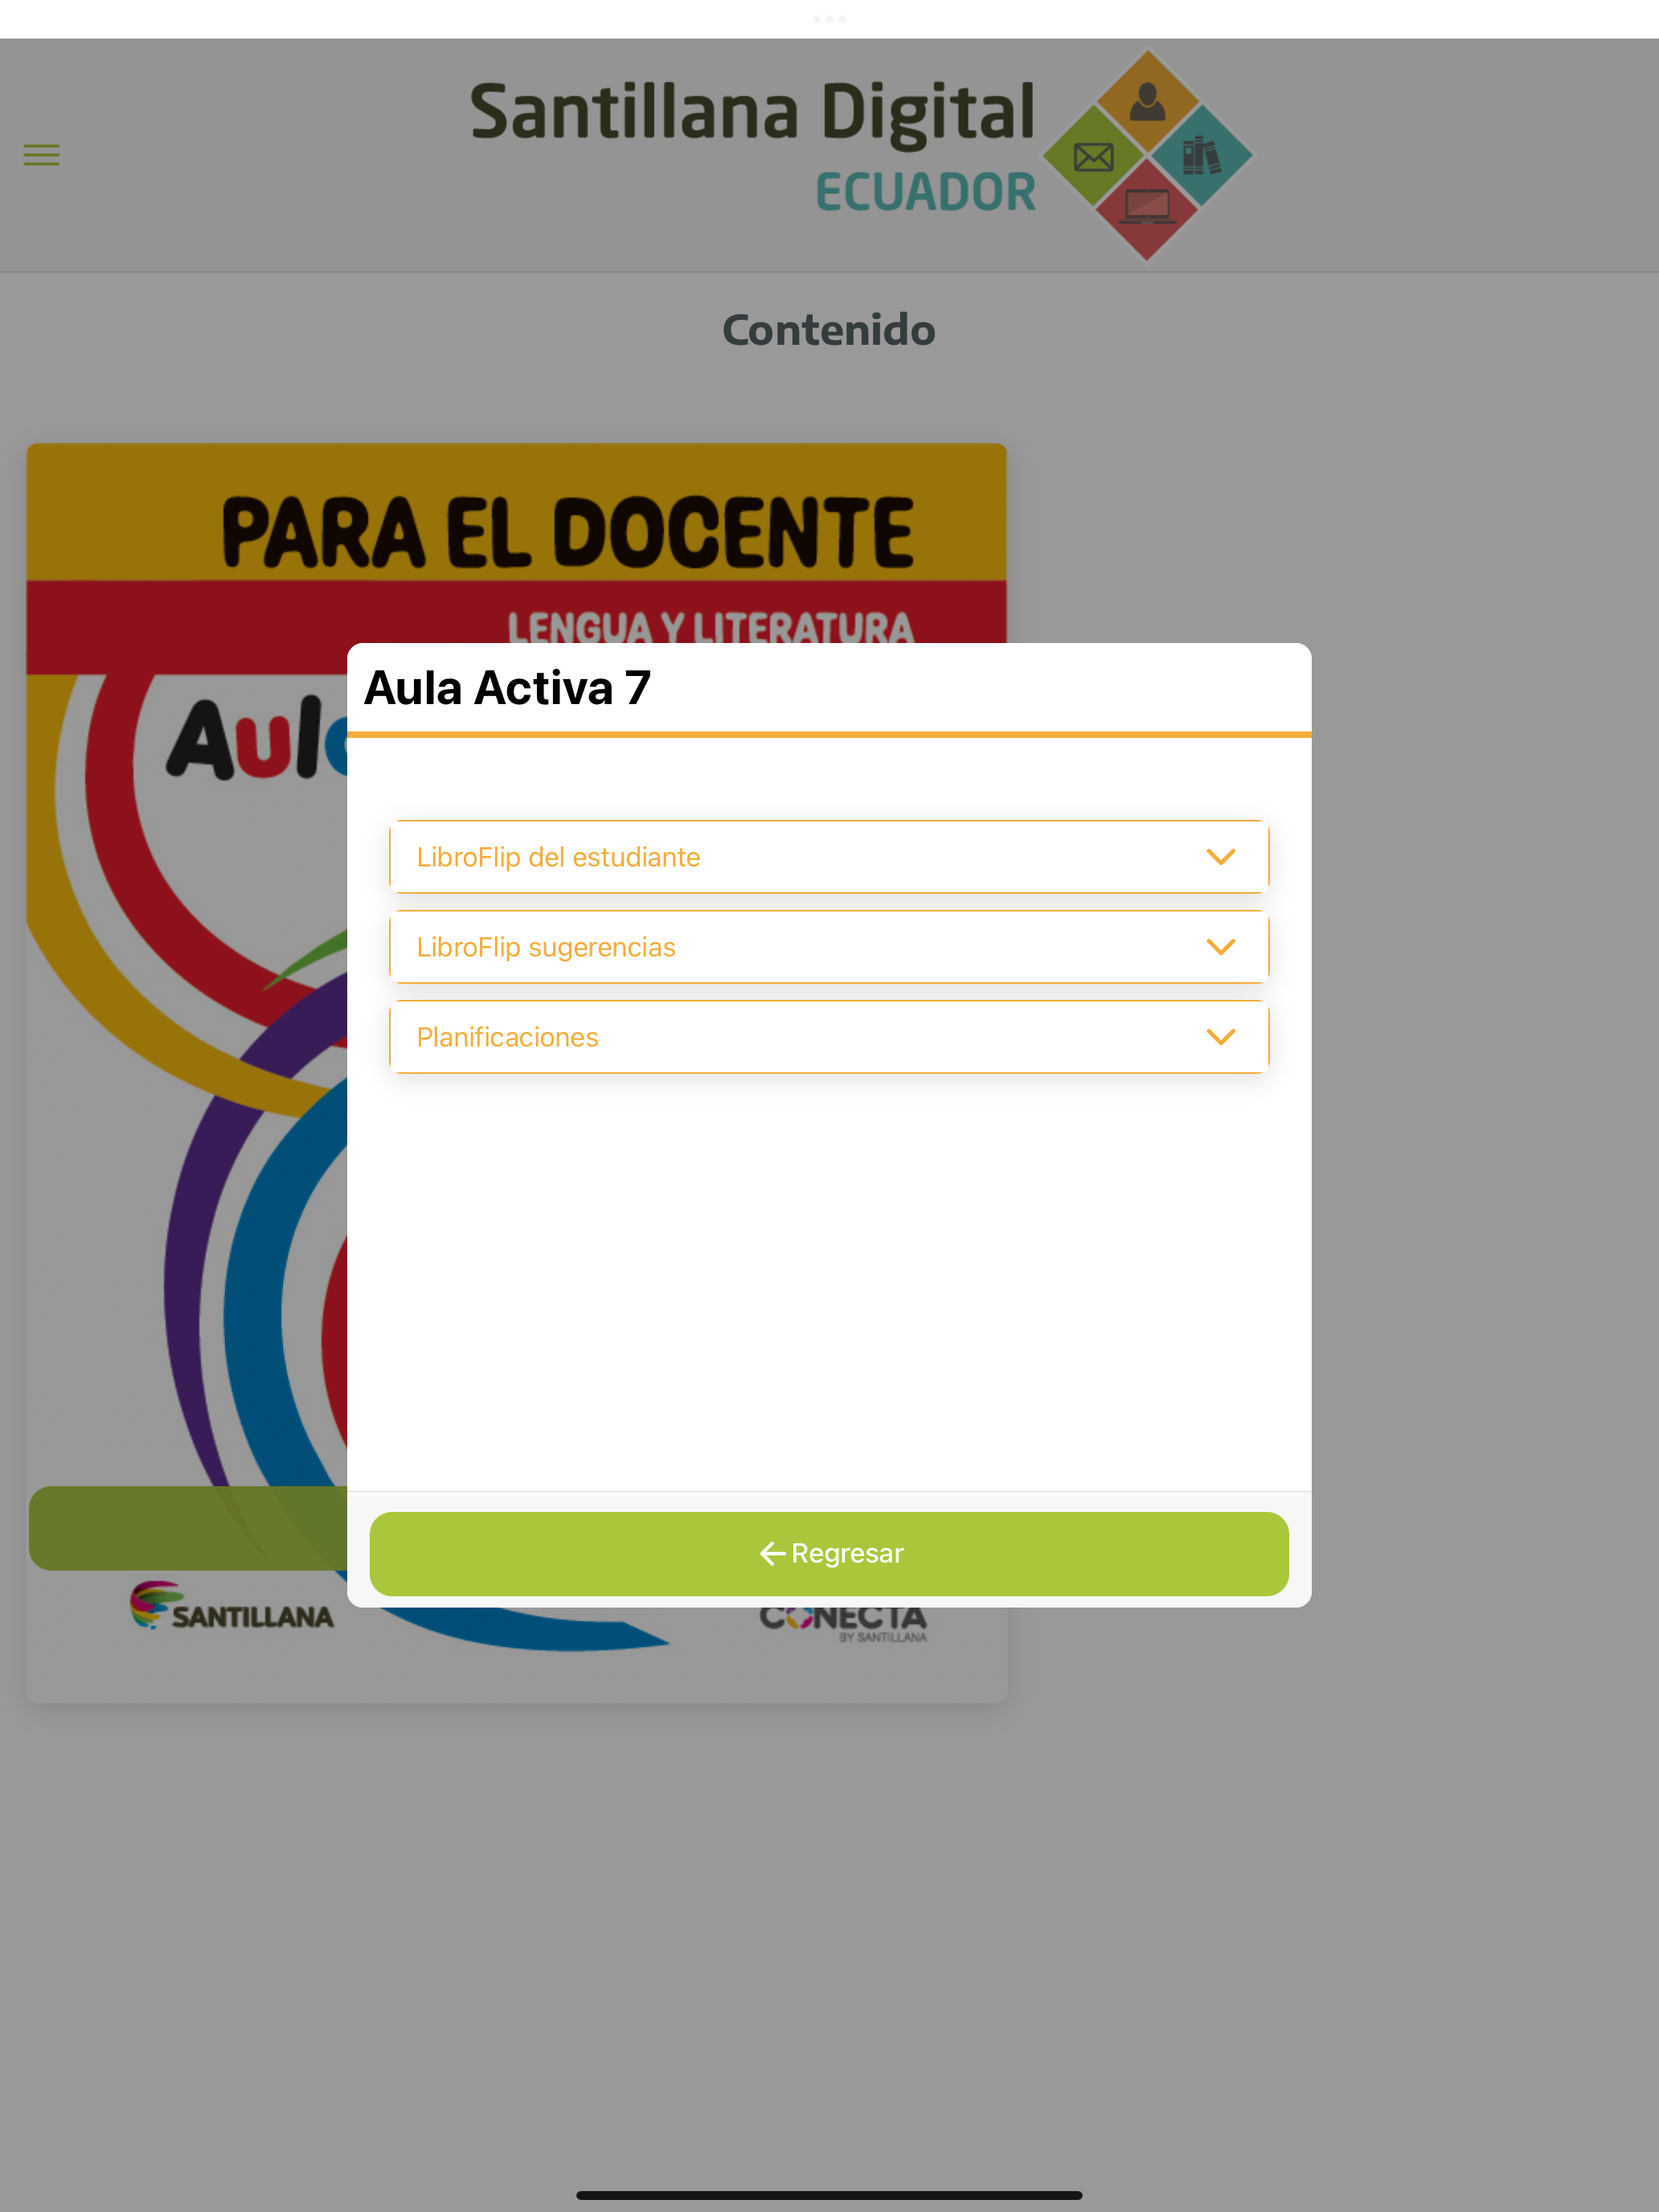Open the LibroFlip del estudiante section

coord(829,857)
